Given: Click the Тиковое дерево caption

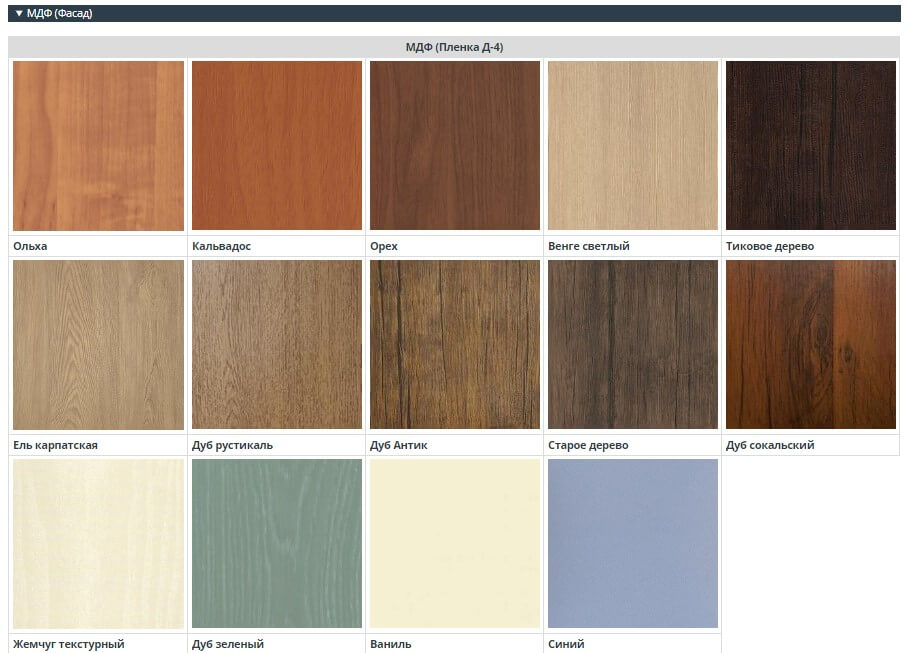Looking at the screenshot, I should 769,246.
